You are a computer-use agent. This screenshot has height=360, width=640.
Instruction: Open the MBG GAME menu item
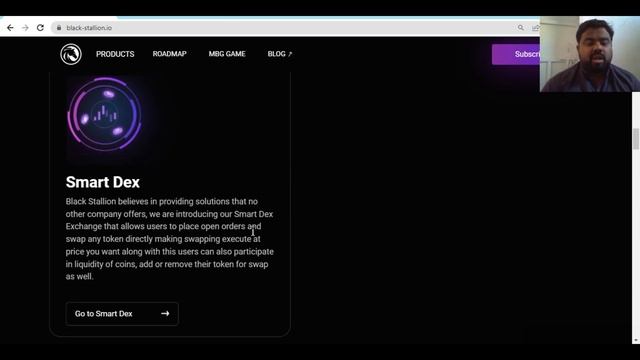[x=227, y=54]
